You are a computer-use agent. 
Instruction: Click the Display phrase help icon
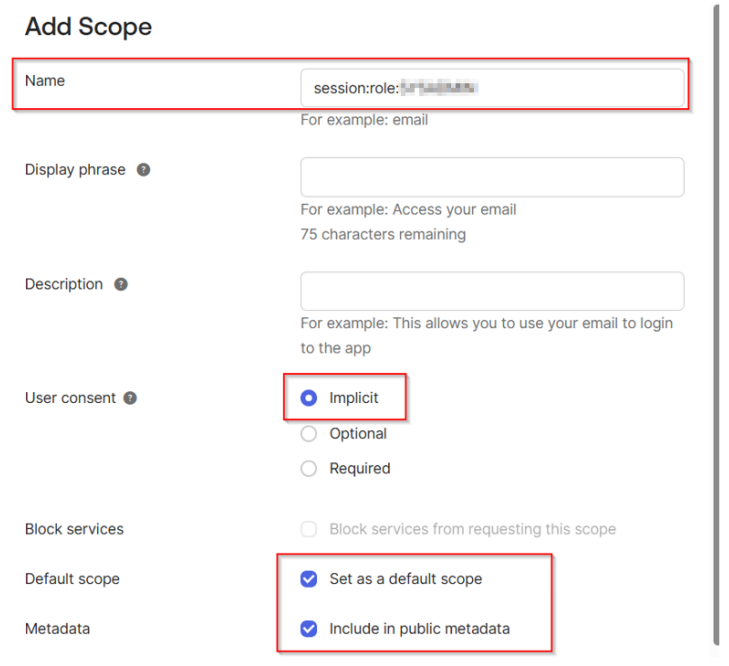click(143, 170)
